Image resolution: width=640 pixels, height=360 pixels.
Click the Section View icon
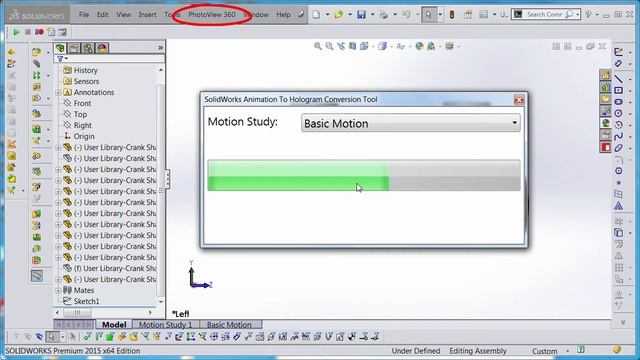(x=352, y=47)
